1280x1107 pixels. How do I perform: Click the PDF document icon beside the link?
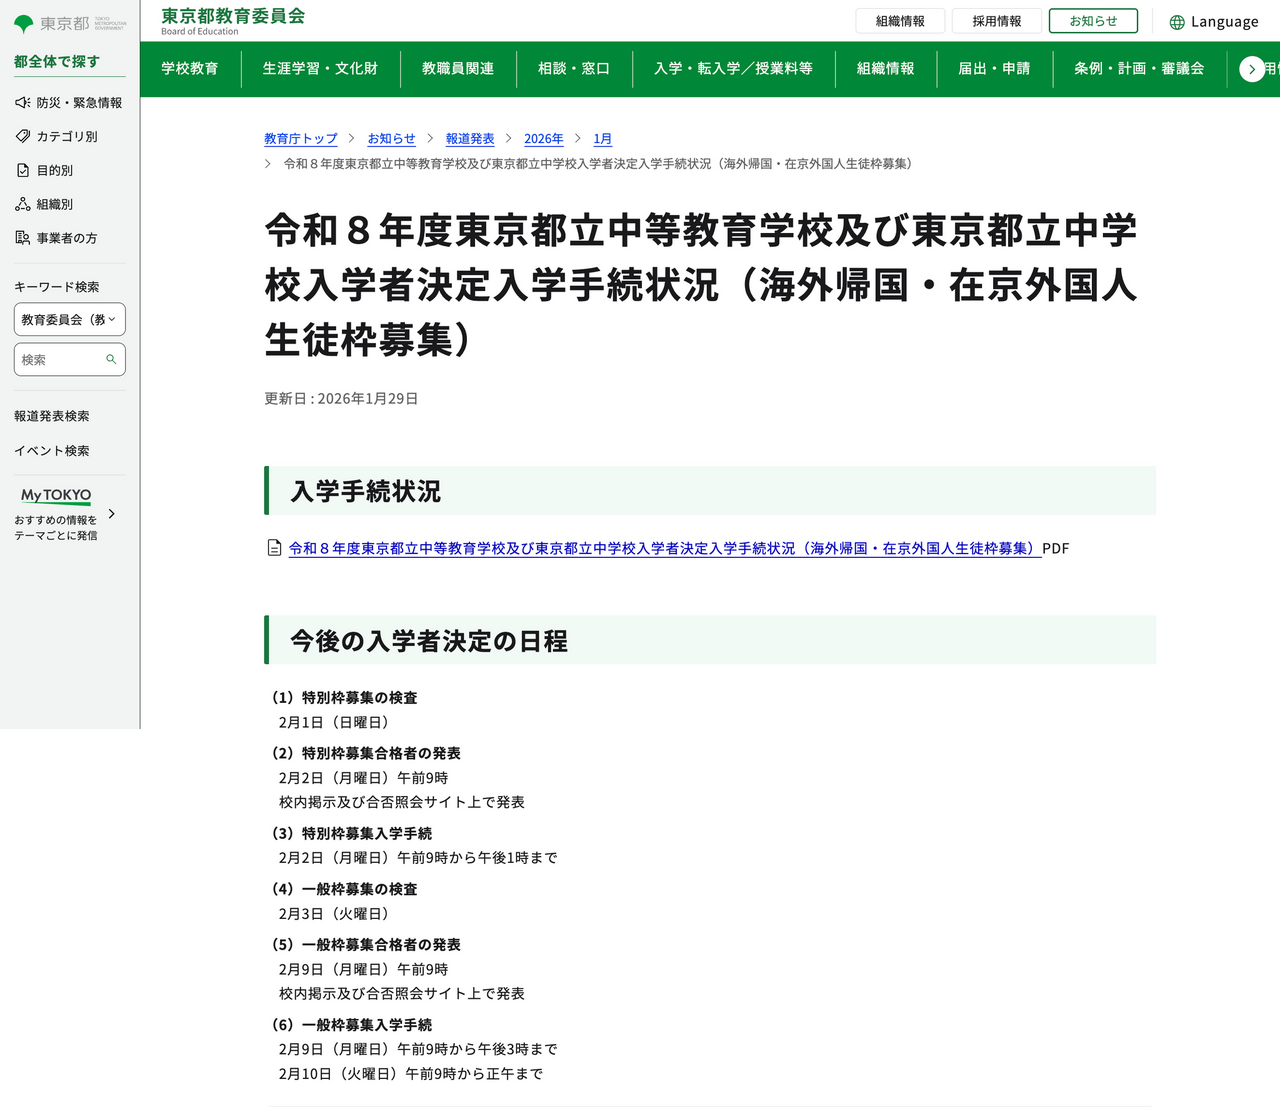[274, 548]
